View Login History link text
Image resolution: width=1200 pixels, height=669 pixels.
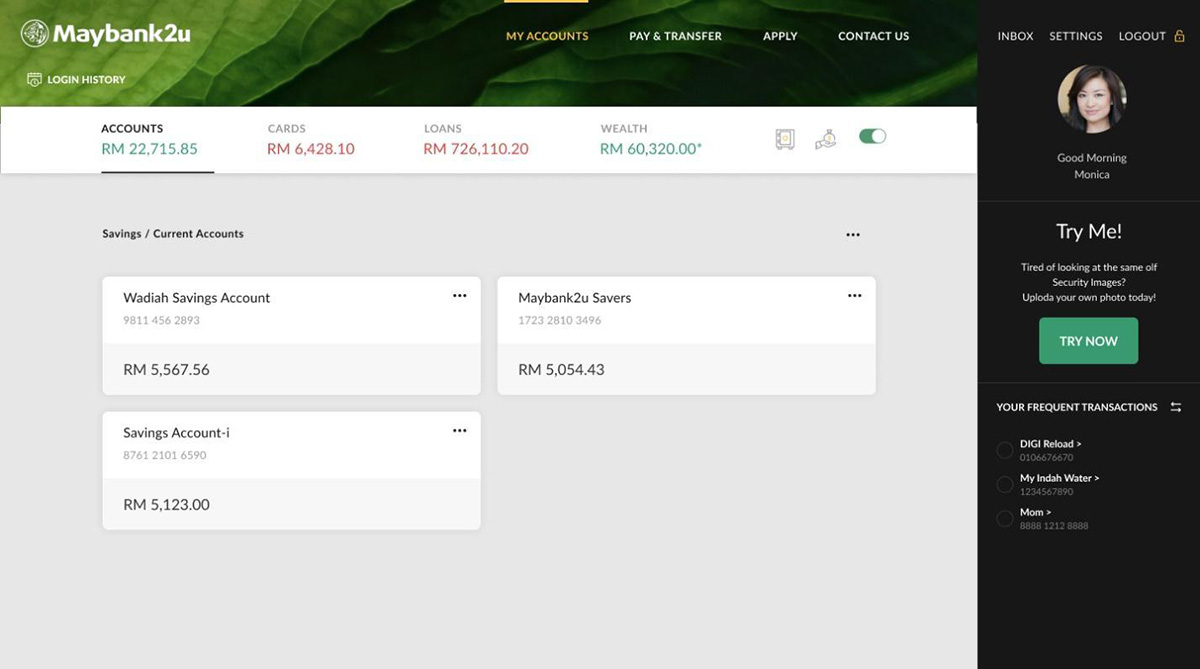coord(87,79)
